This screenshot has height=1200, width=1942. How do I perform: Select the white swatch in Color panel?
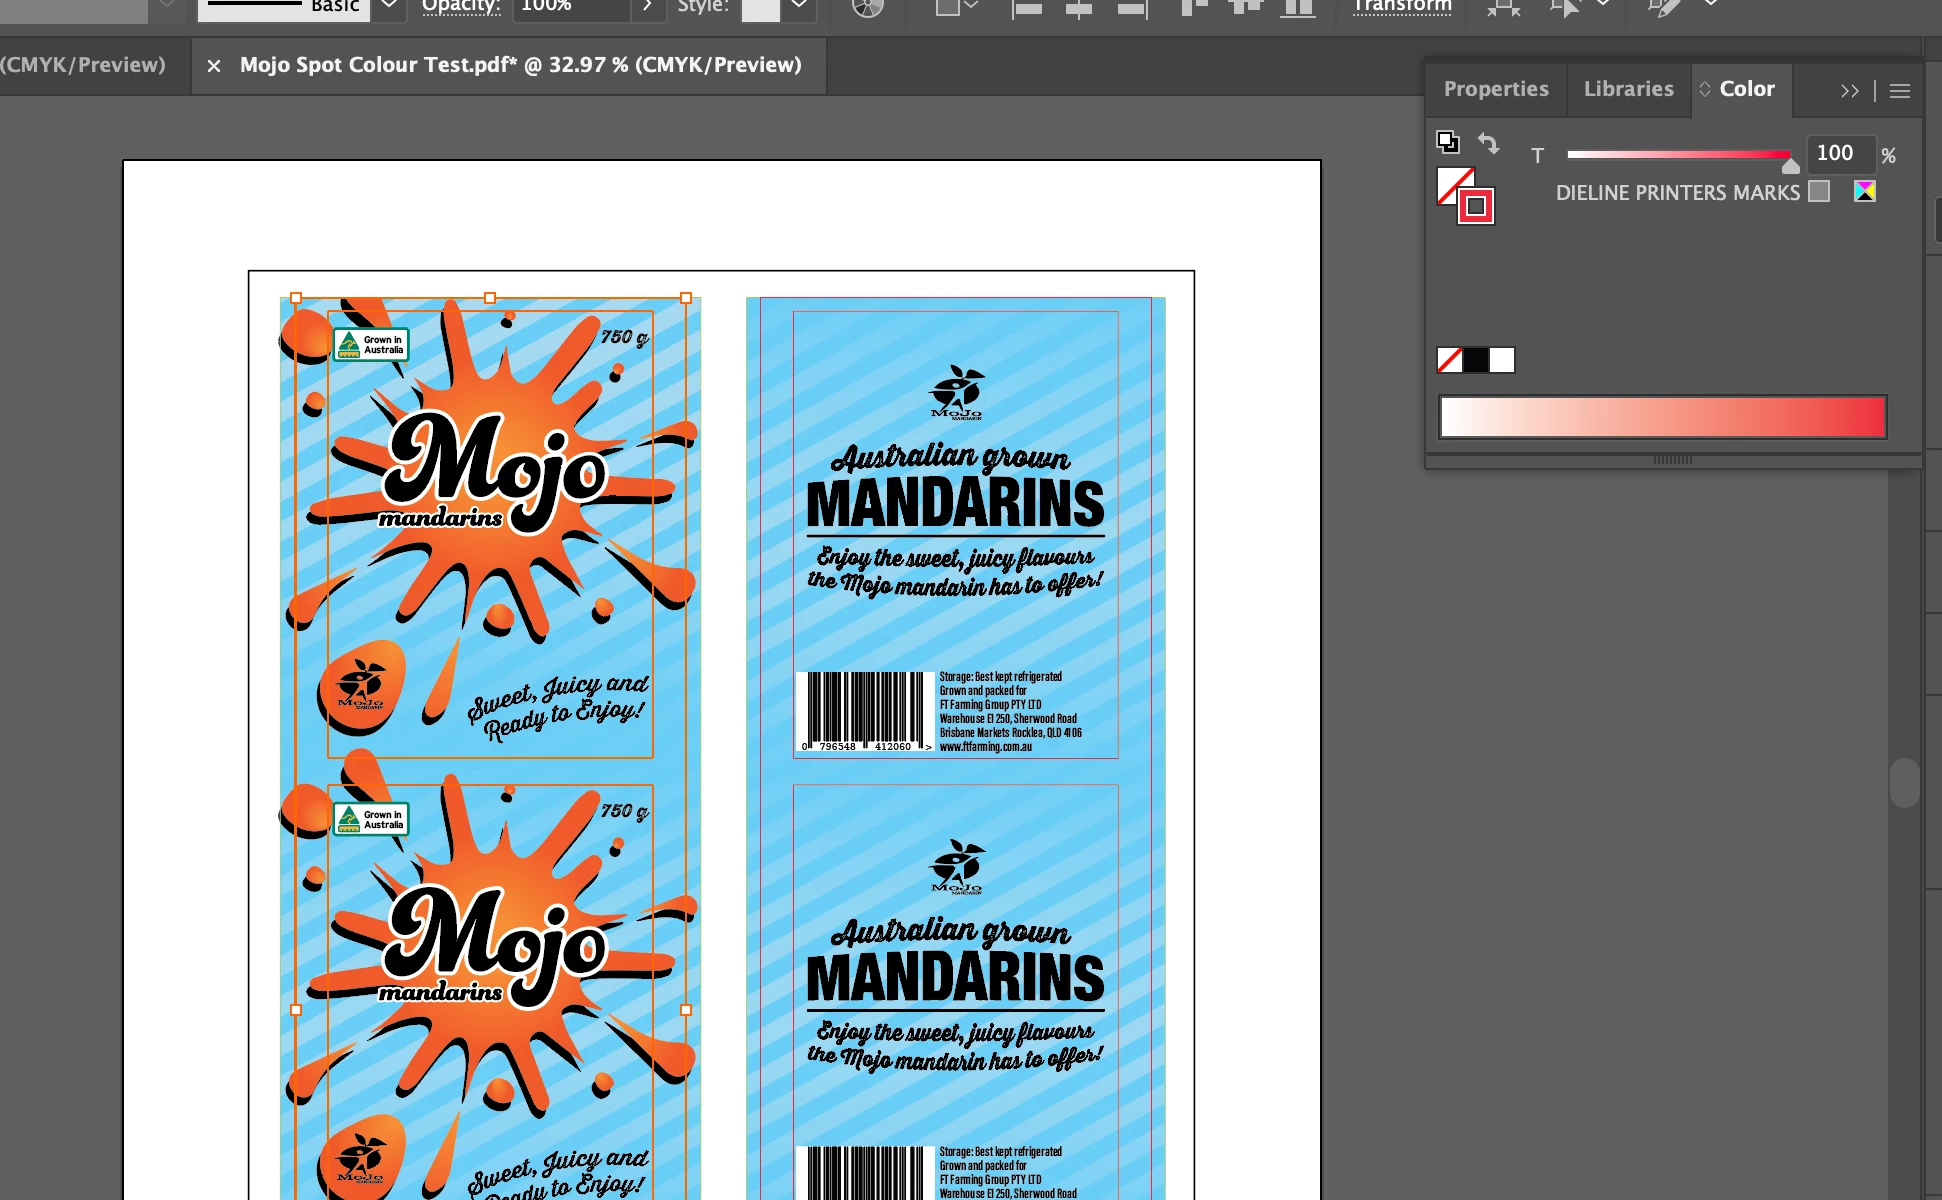(1502, 360)
